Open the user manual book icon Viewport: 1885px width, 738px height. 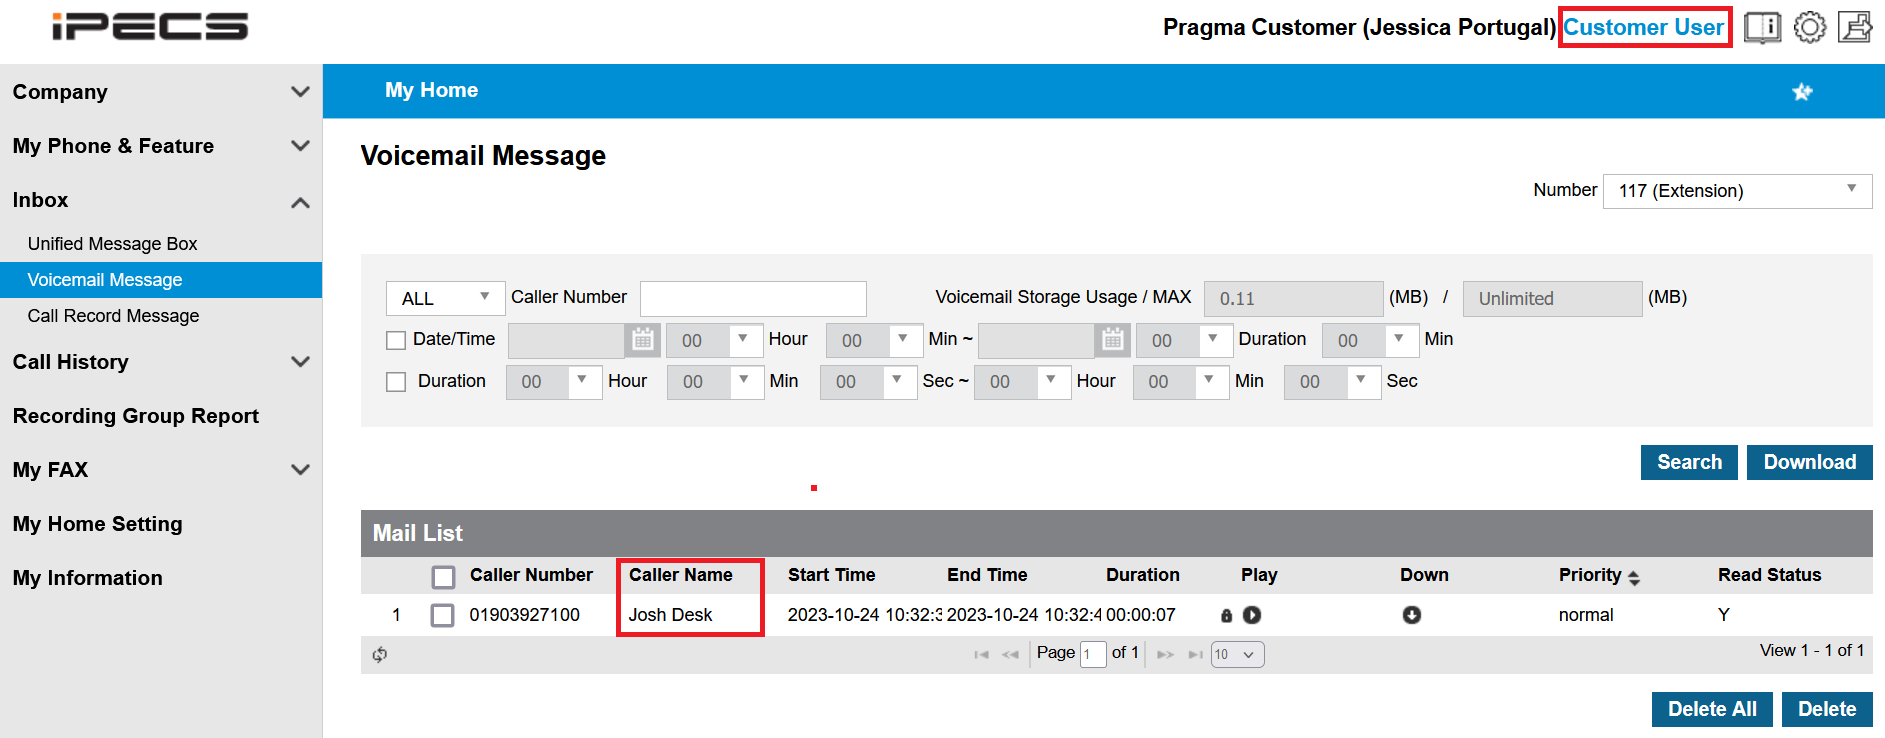click(x=1762, y=27)
